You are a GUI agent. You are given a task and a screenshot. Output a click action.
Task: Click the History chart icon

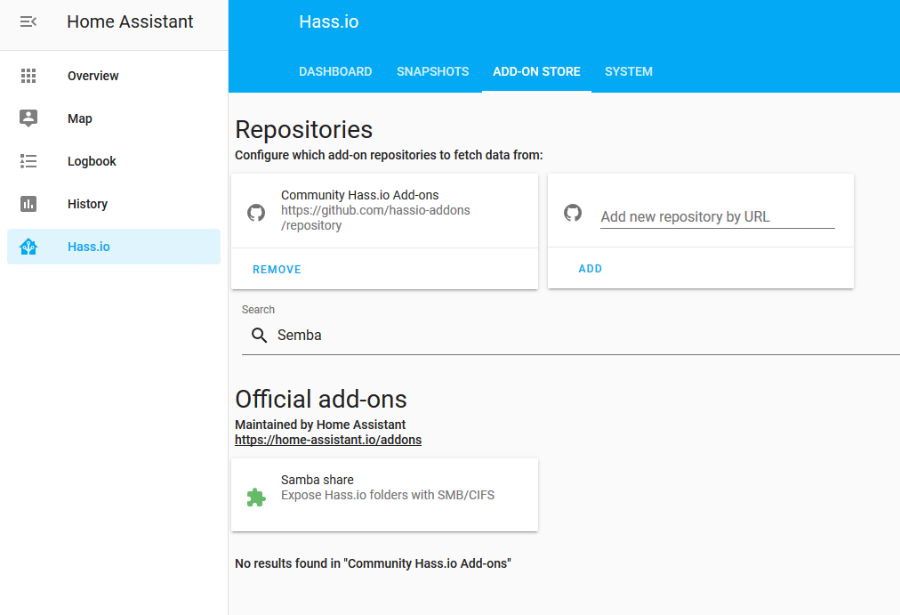[28, 204]
